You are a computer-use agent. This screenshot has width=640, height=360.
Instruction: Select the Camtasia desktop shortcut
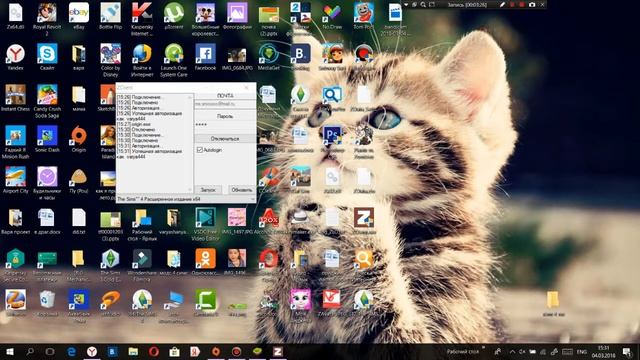click(x=206, y=303)
